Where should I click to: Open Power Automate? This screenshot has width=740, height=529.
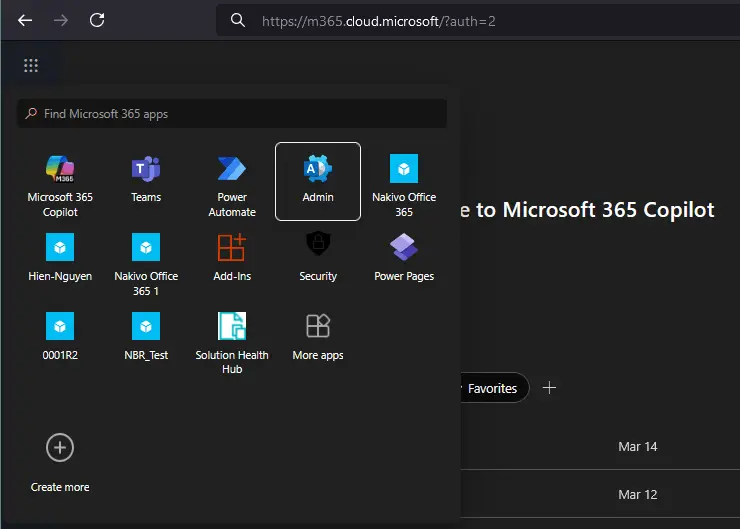(232, 186)
